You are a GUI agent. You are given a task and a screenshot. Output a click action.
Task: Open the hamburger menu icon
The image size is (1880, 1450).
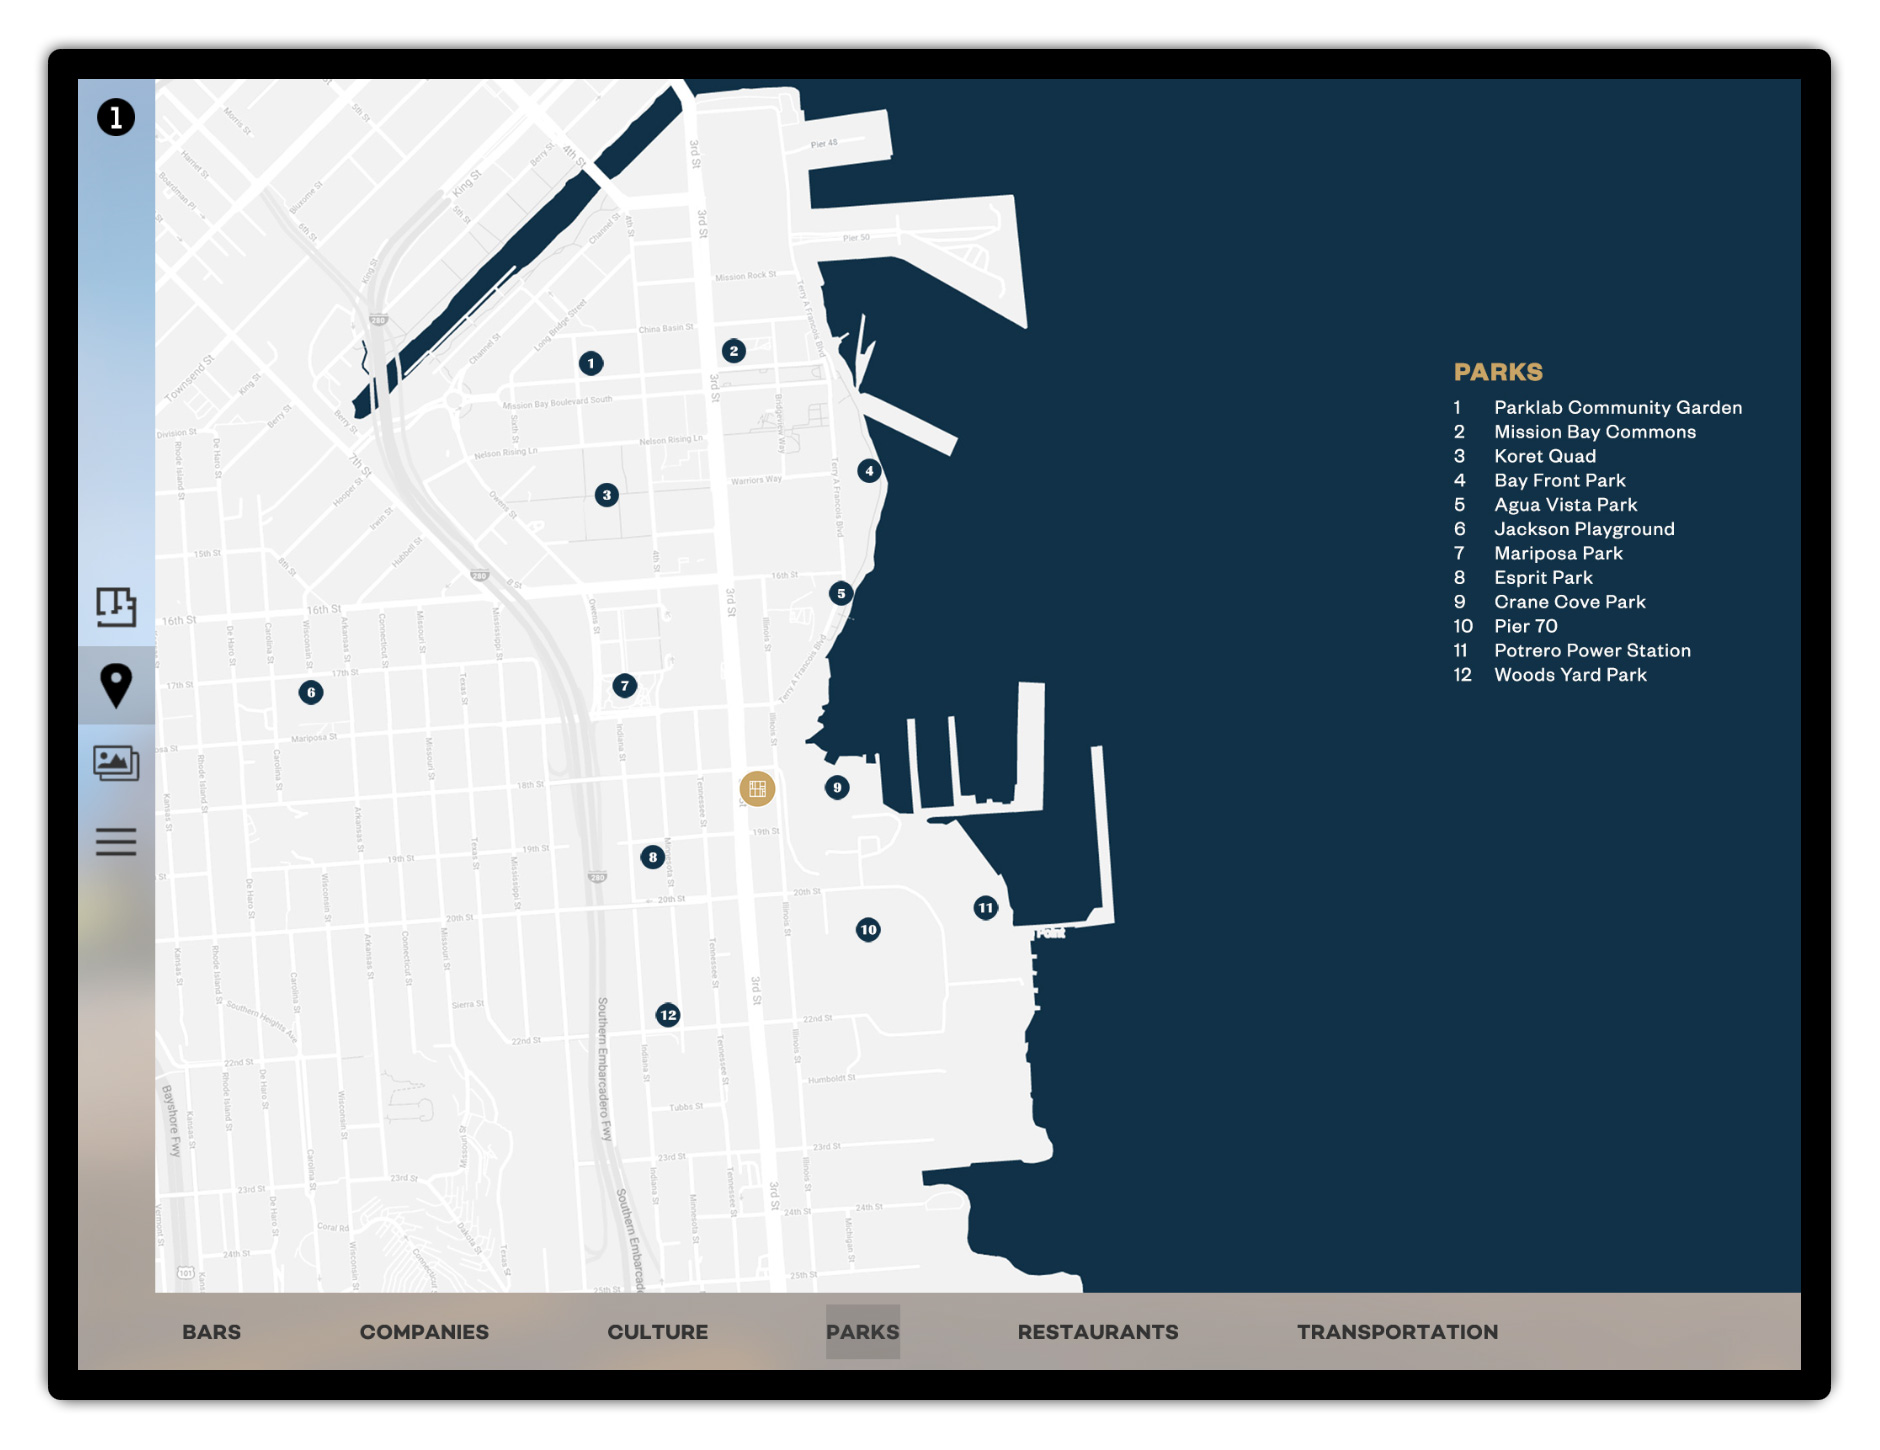pyautogui.click(x=116, y=841)
